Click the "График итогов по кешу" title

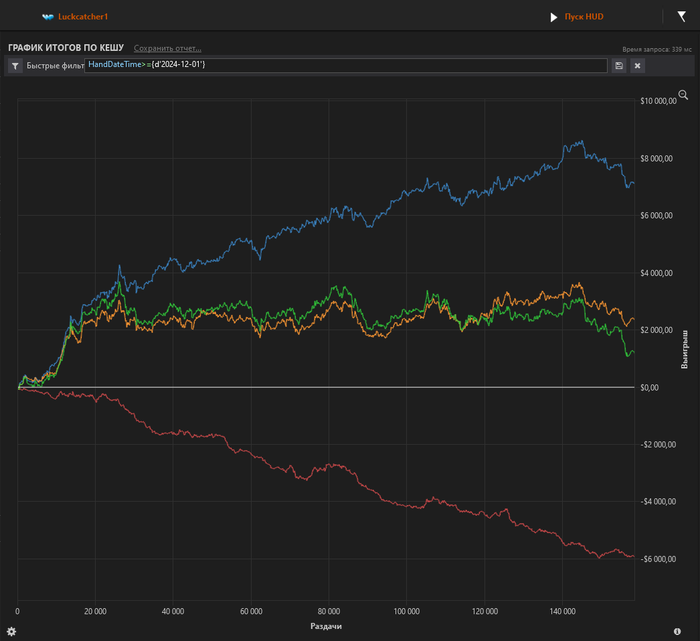[66, 48]
